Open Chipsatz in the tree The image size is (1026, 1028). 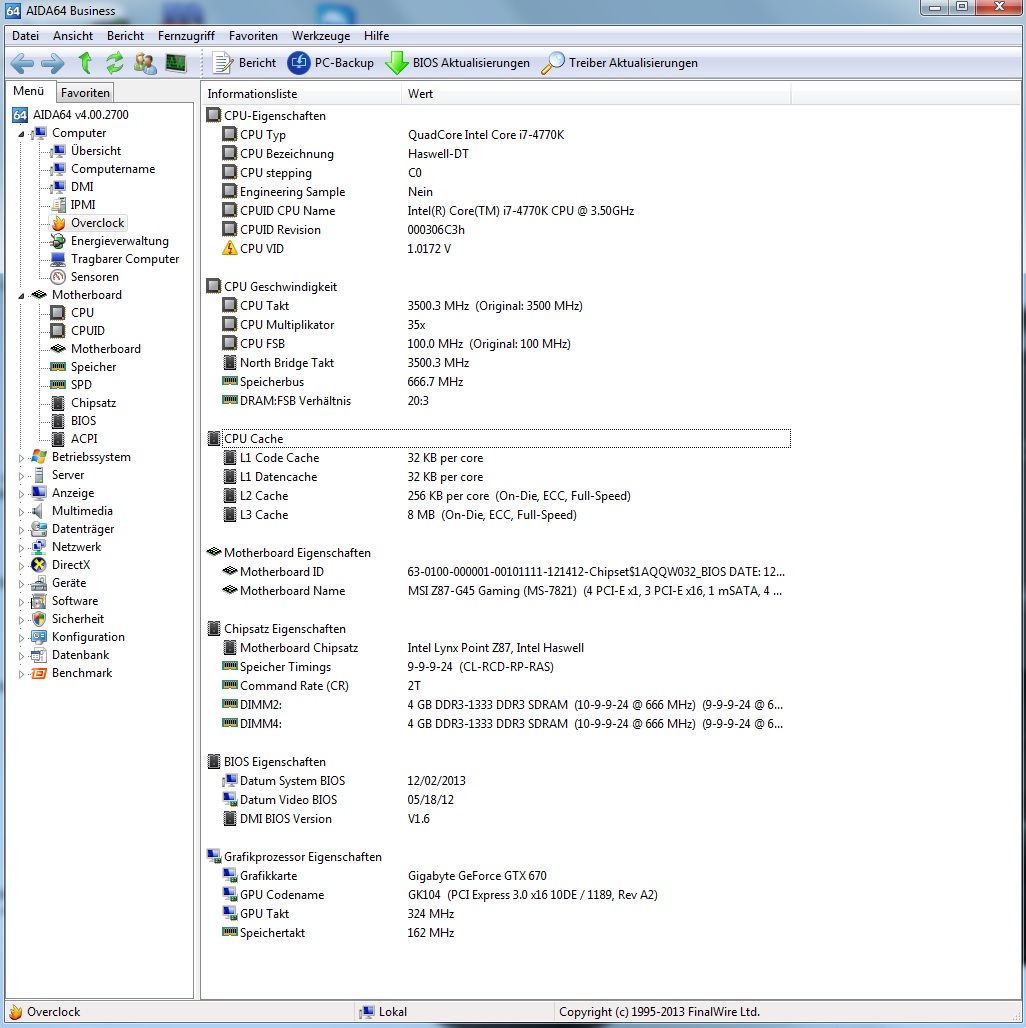click(93, 403)
